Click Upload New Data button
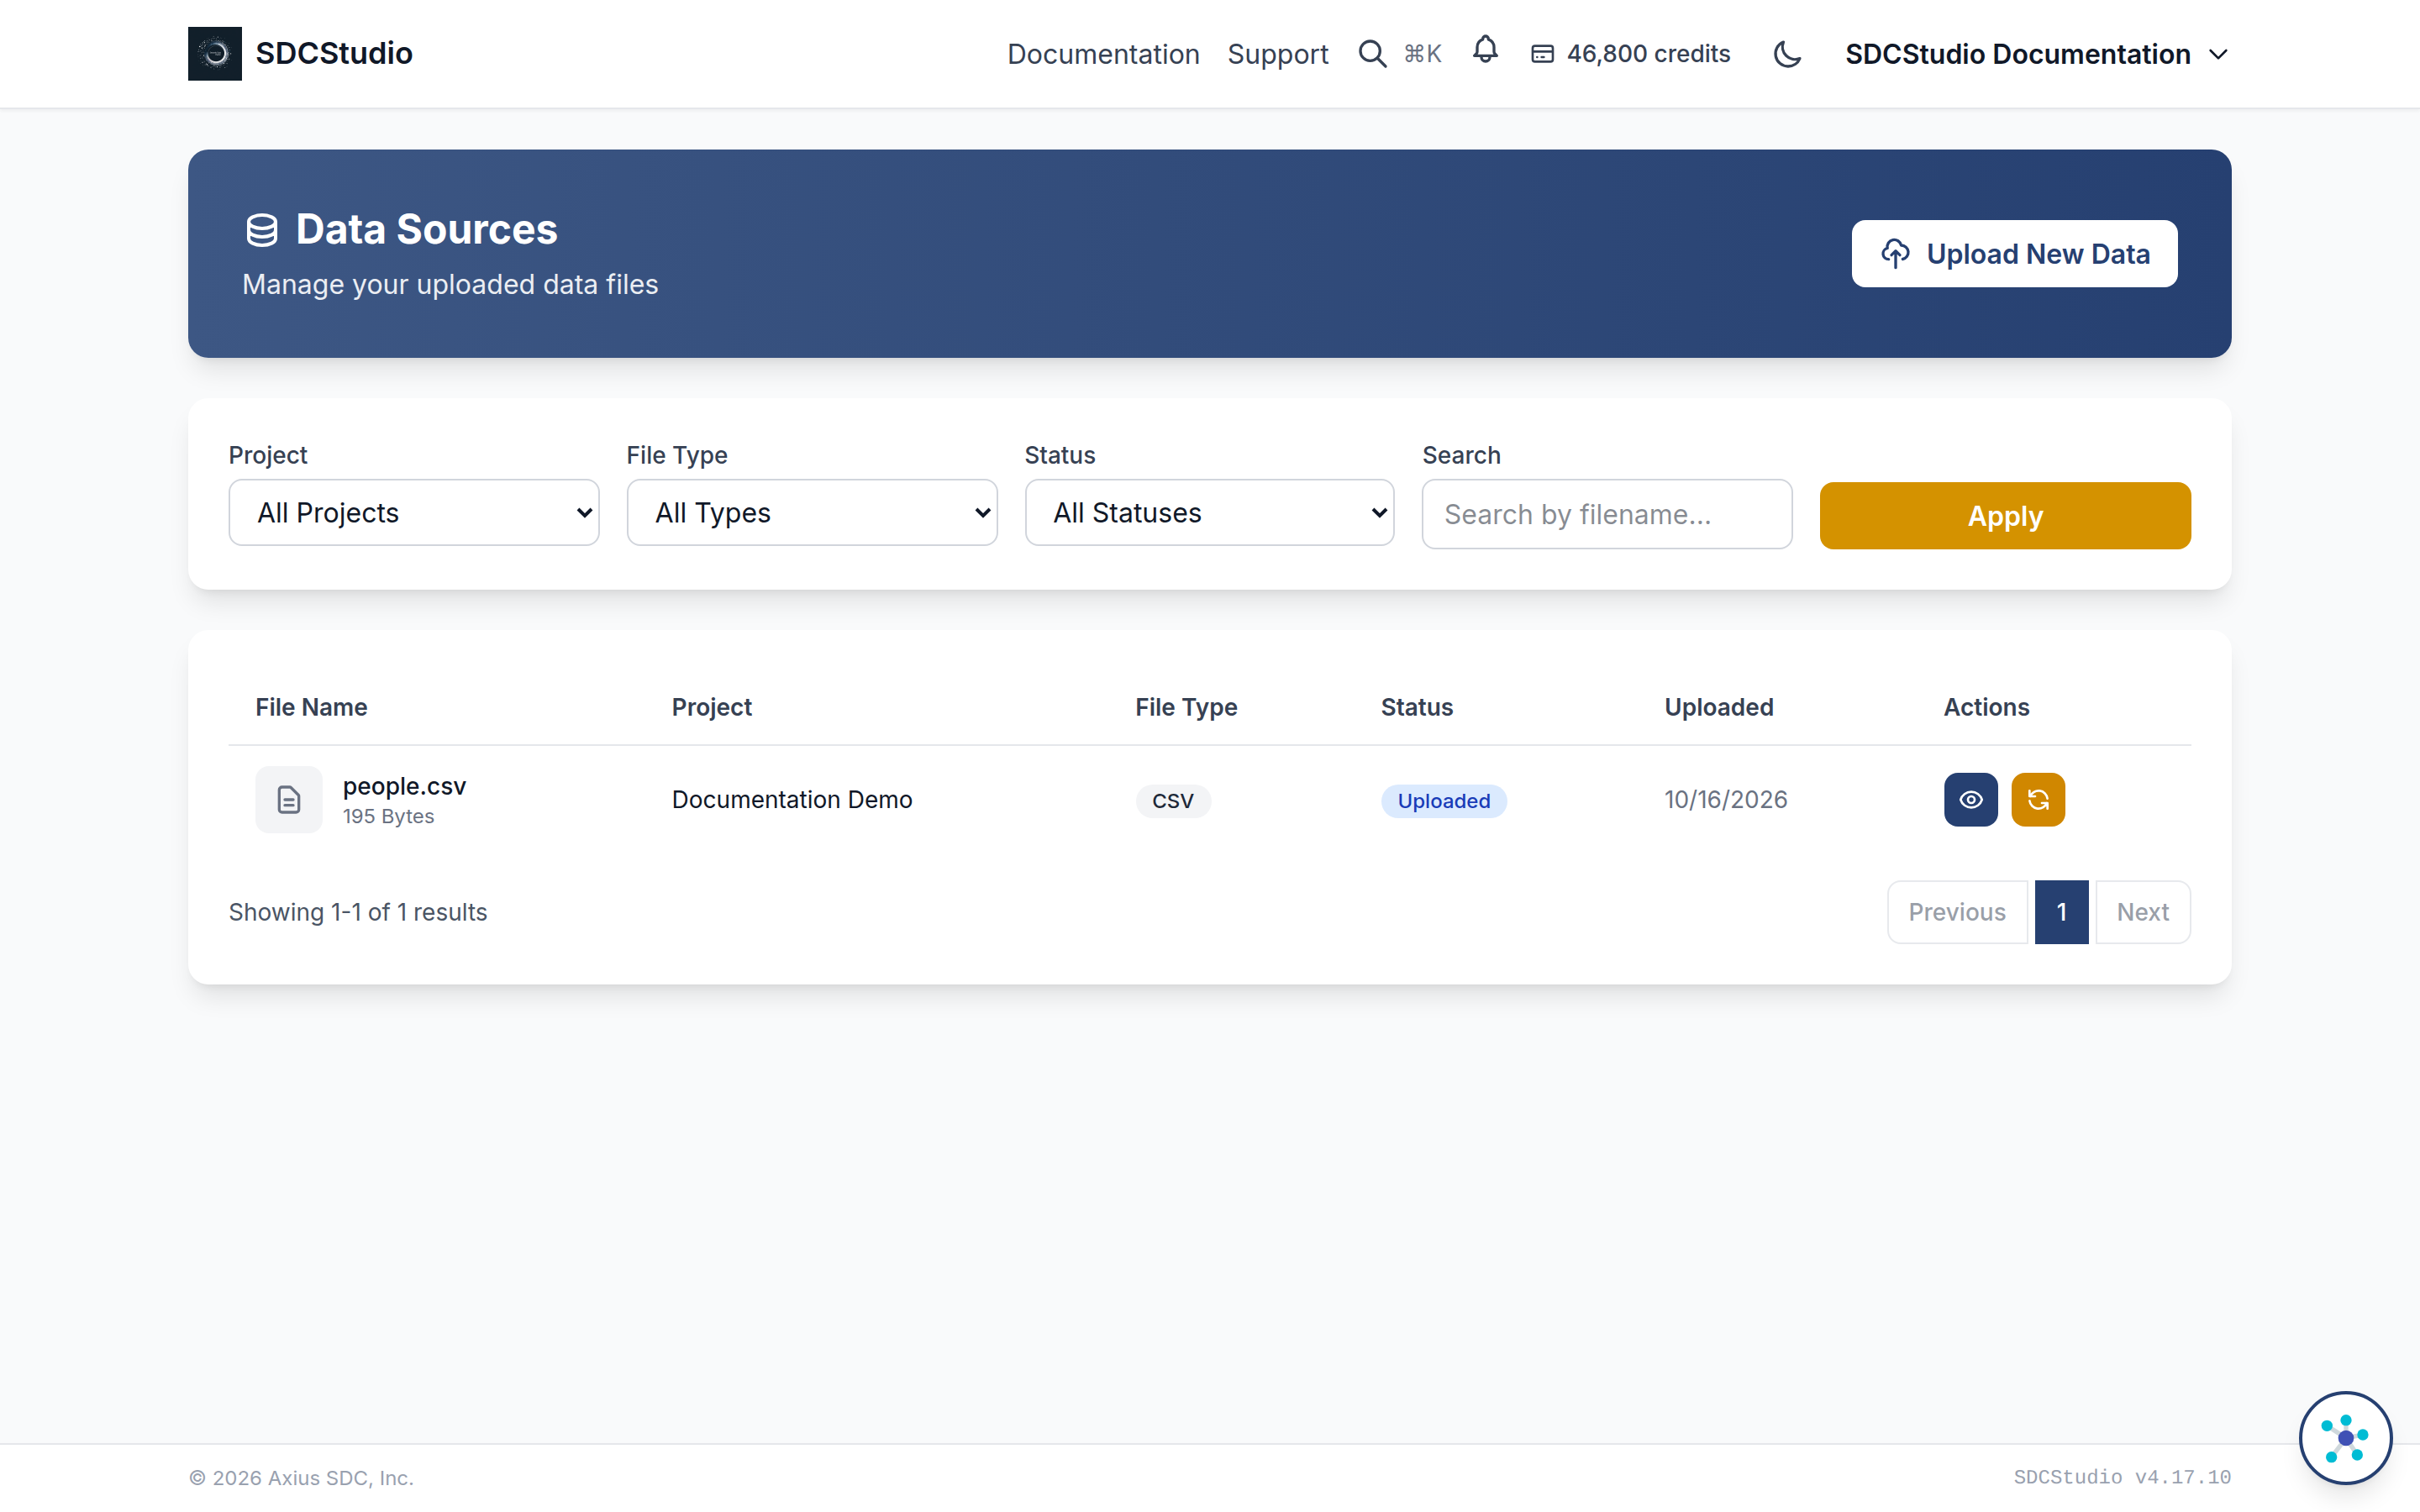The image size is (2420, 1512). tap(2014, 254)
